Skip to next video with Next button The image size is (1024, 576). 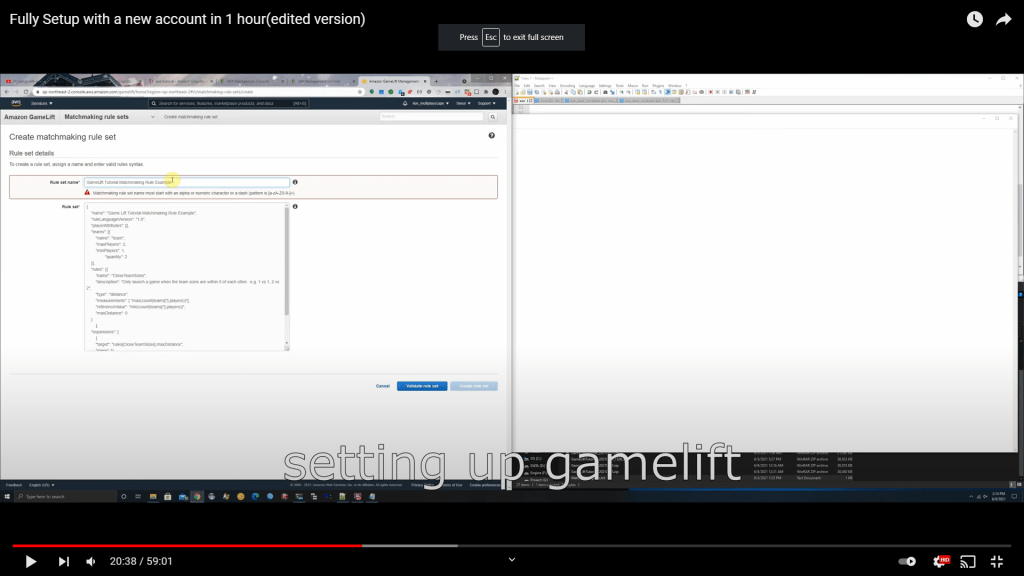point(64,562)
